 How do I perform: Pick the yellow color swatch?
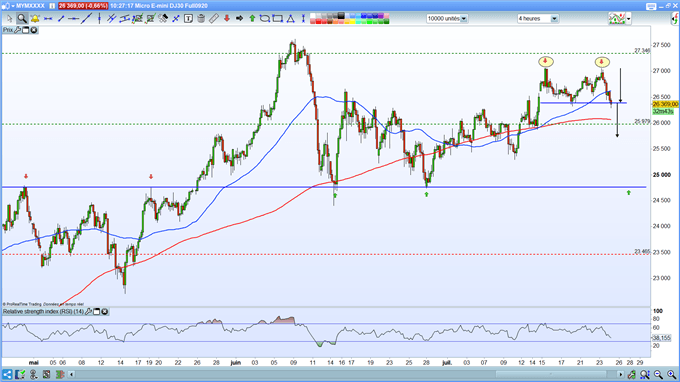tap(352, 21)
